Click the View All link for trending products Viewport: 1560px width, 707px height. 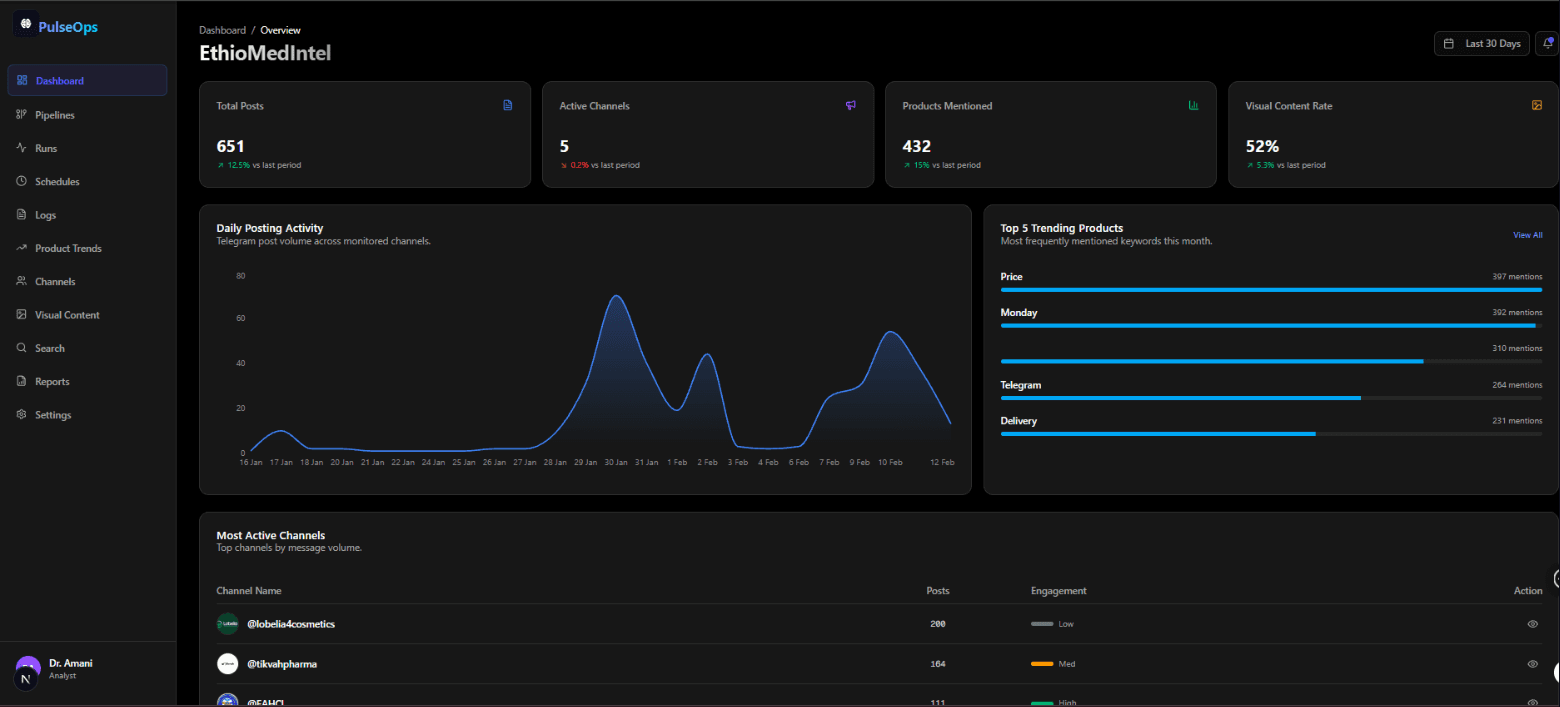1527,235
